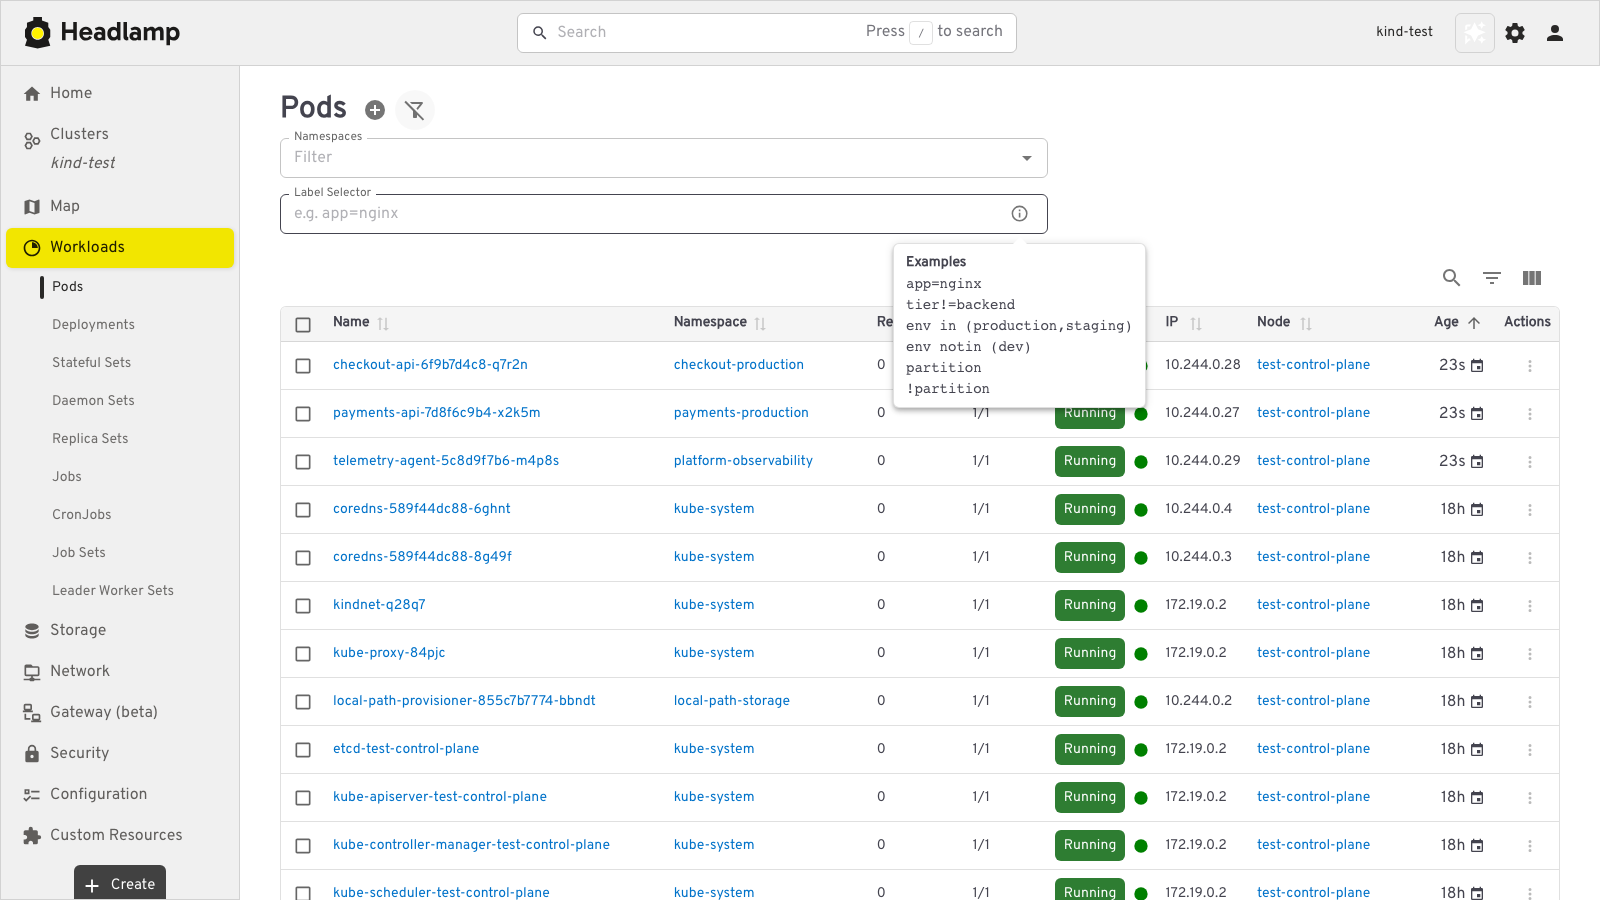Screen dimensions: 1600x900
Task: Show or hide table columns icon
Action: (x=1532, y=278)
